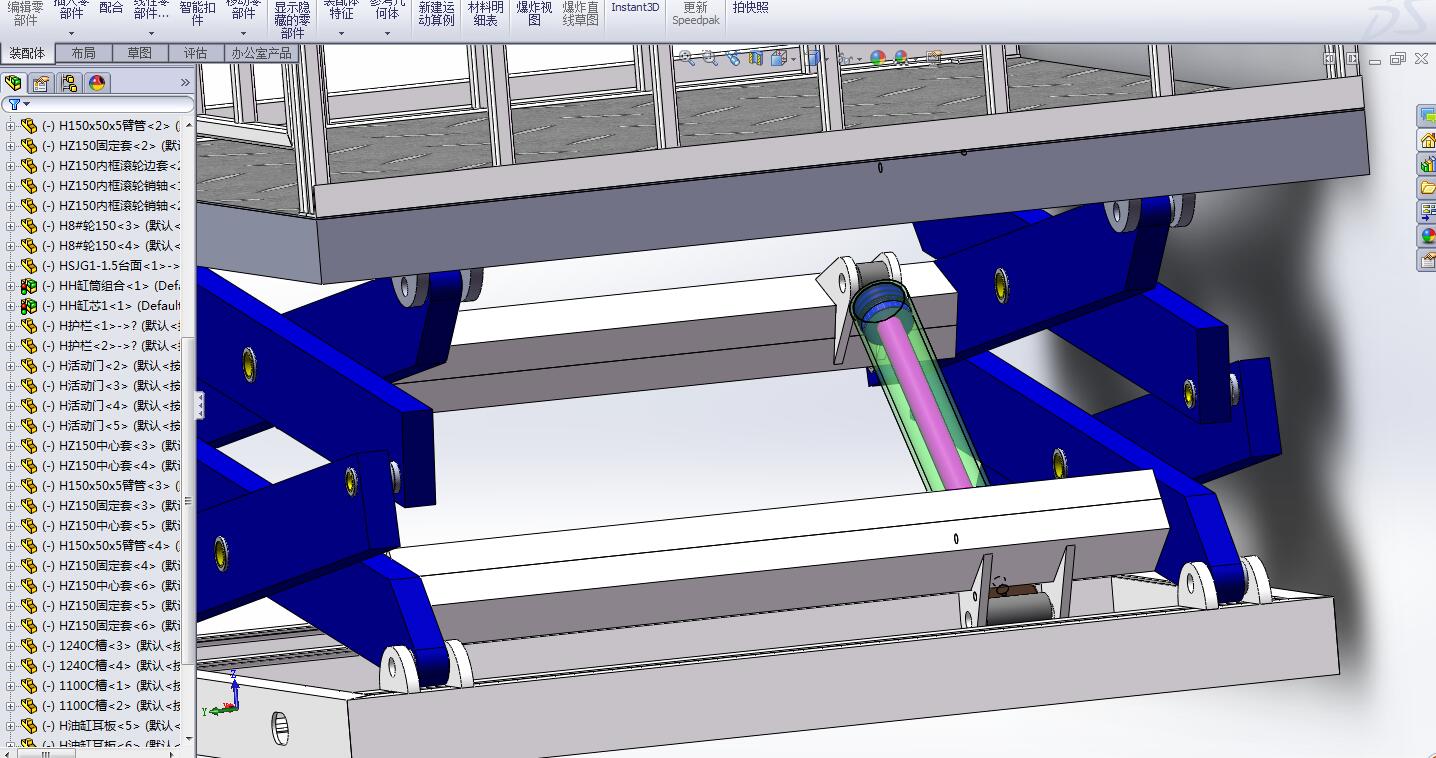Image resolution: width=1436 pixels, height=758 pixels.
Task: Click the 拍快照 button
Action: (x=750, y=8)
